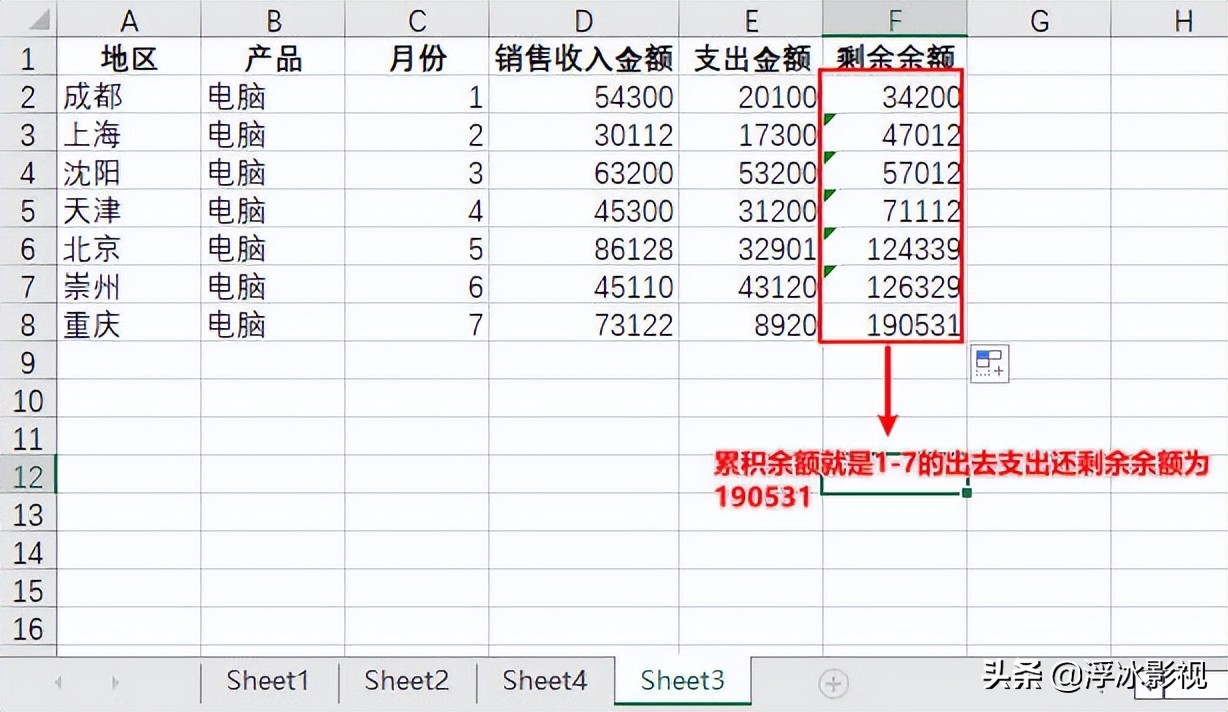Viewport: 1228px width, 712px height.
Task: Select sales value 63200
Action: (x=584, y=173)
